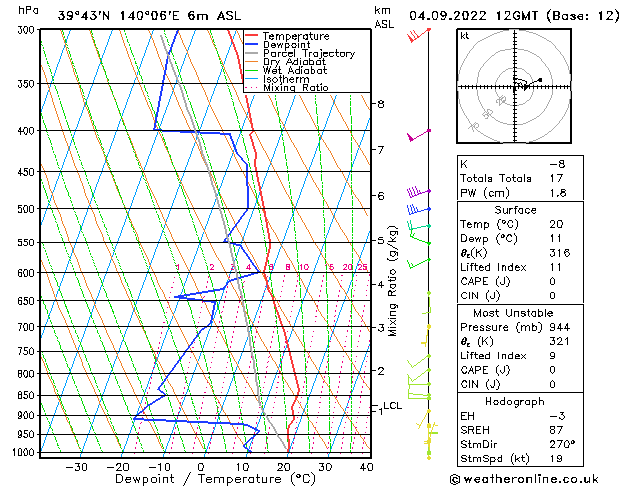Click the 'hPa' pressure axis unit label
Image resolution: width=629 pixels, height=486 pixels.
(x=28, y=10)
